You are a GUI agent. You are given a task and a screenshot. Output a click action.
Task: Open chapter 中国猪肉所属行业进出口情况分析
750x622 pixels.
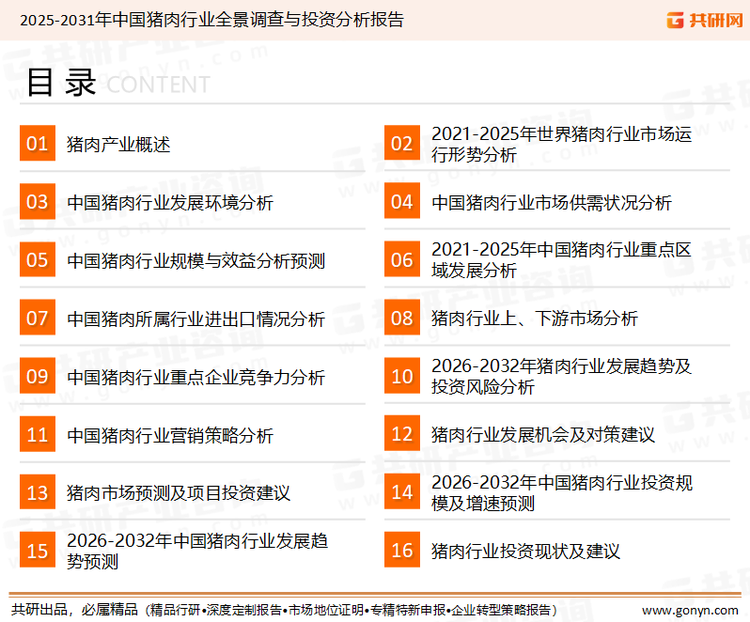pos(196,319)
